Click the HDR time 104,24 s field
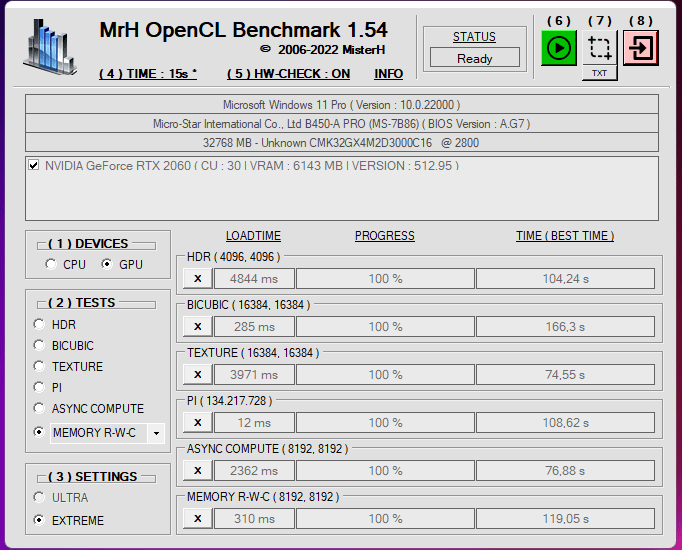This screenshot has height=550, width=682. click(565, 279)
